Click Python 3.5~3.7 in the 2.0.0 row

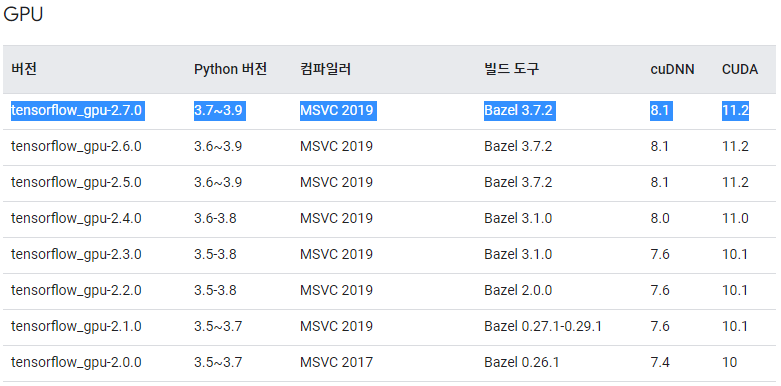pos(218,363)
